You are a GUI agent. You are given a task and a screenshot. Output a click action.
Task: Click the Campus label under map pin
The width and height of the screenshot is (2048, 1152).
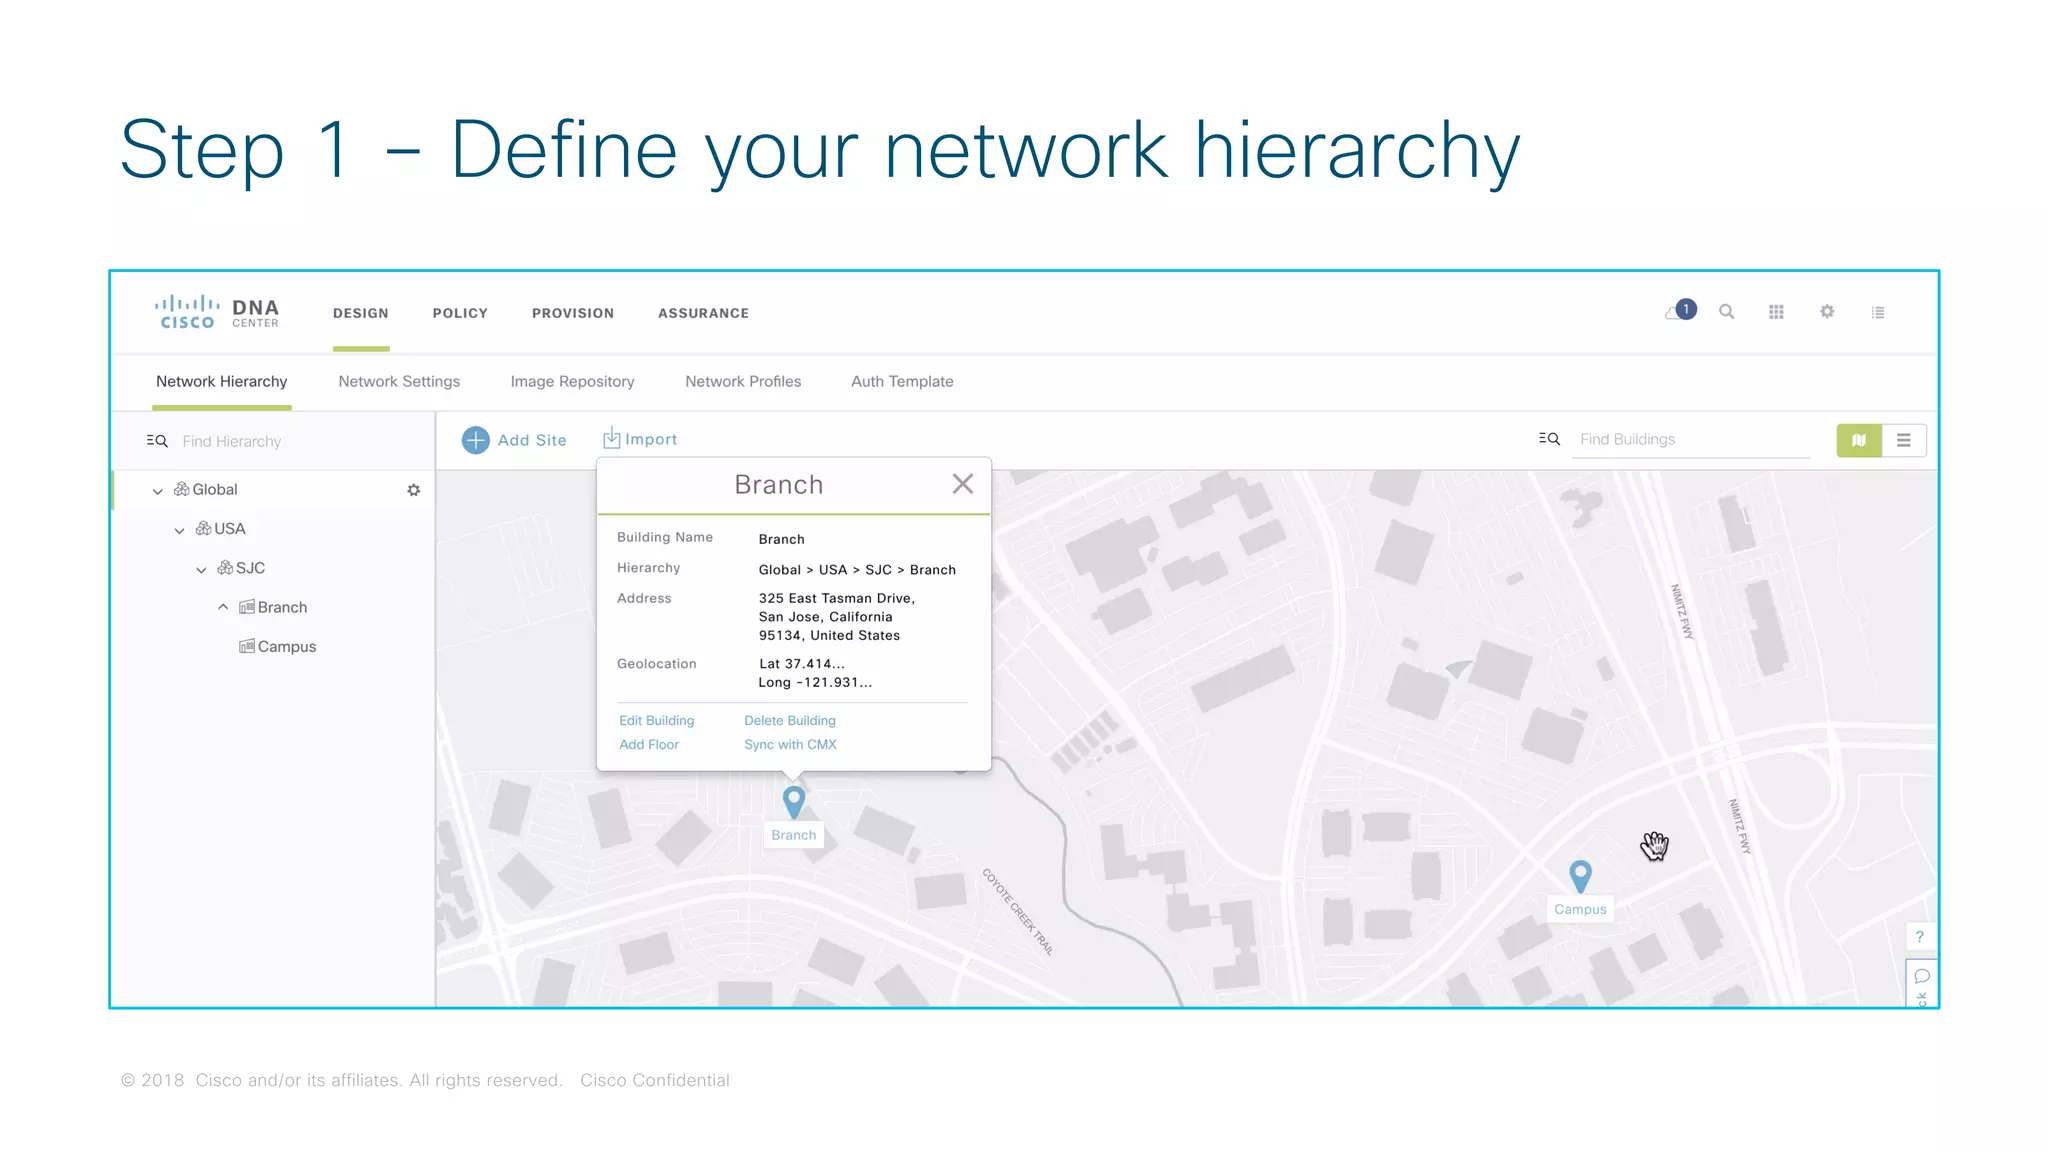coord(1580,909)
